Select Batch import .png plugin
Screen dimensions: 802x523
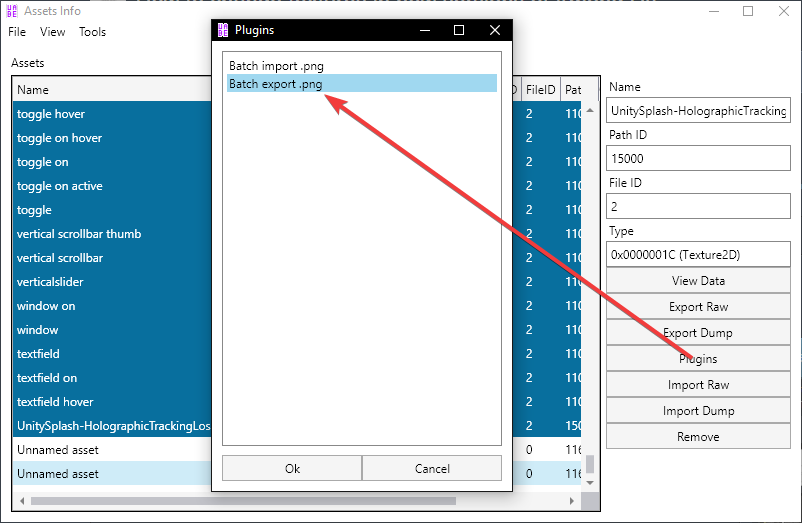(x=276, y=66)
